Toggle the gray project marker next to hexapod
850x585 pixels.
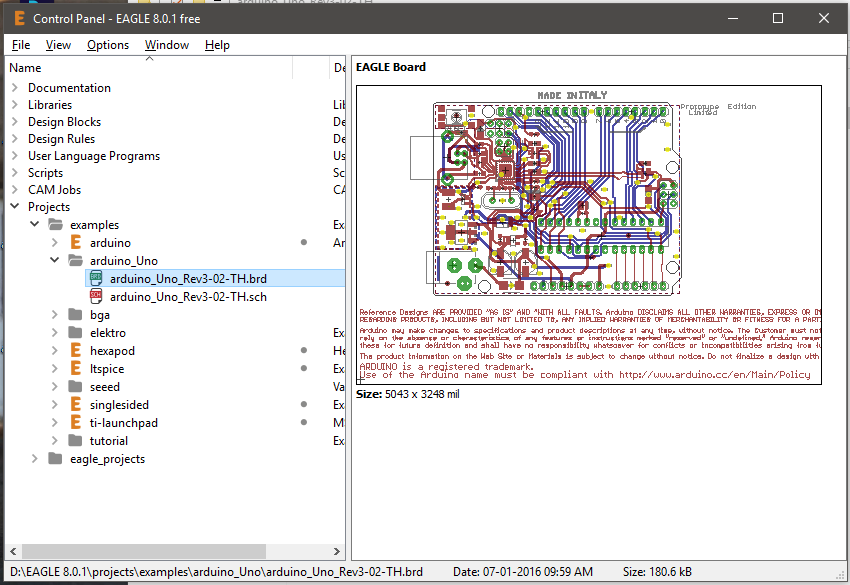303,351
